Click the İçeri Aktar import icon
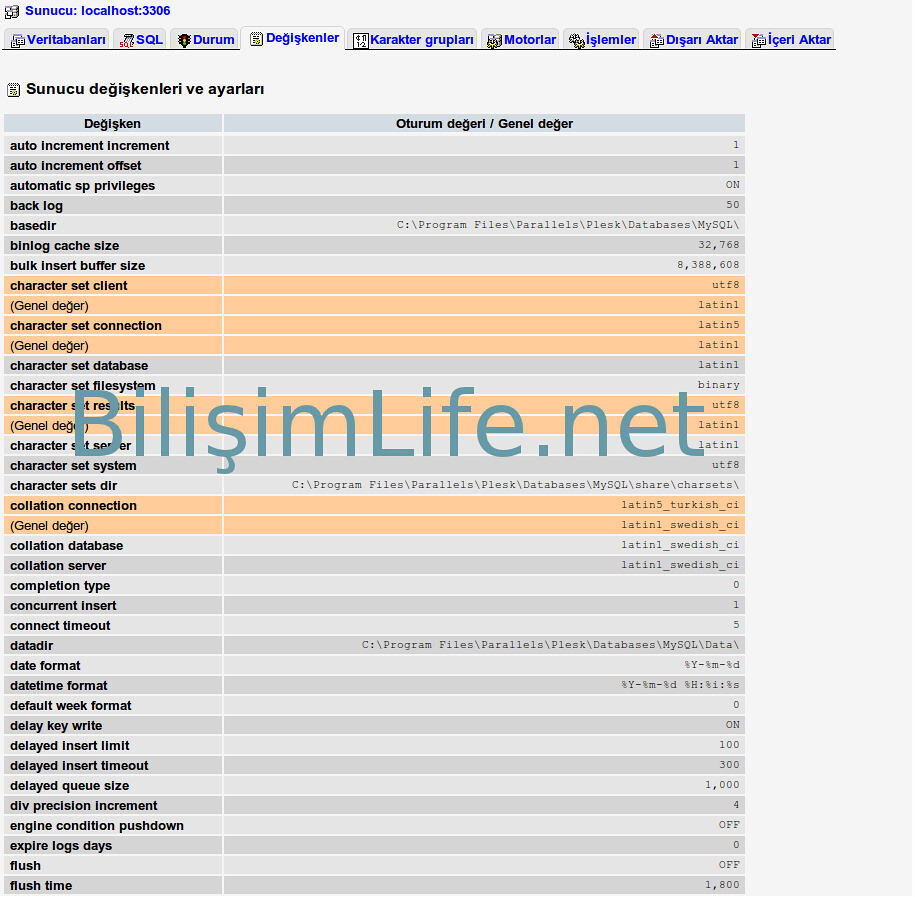Screen dimensions: 915x897 pyautogui.click(x=758, y=41)
